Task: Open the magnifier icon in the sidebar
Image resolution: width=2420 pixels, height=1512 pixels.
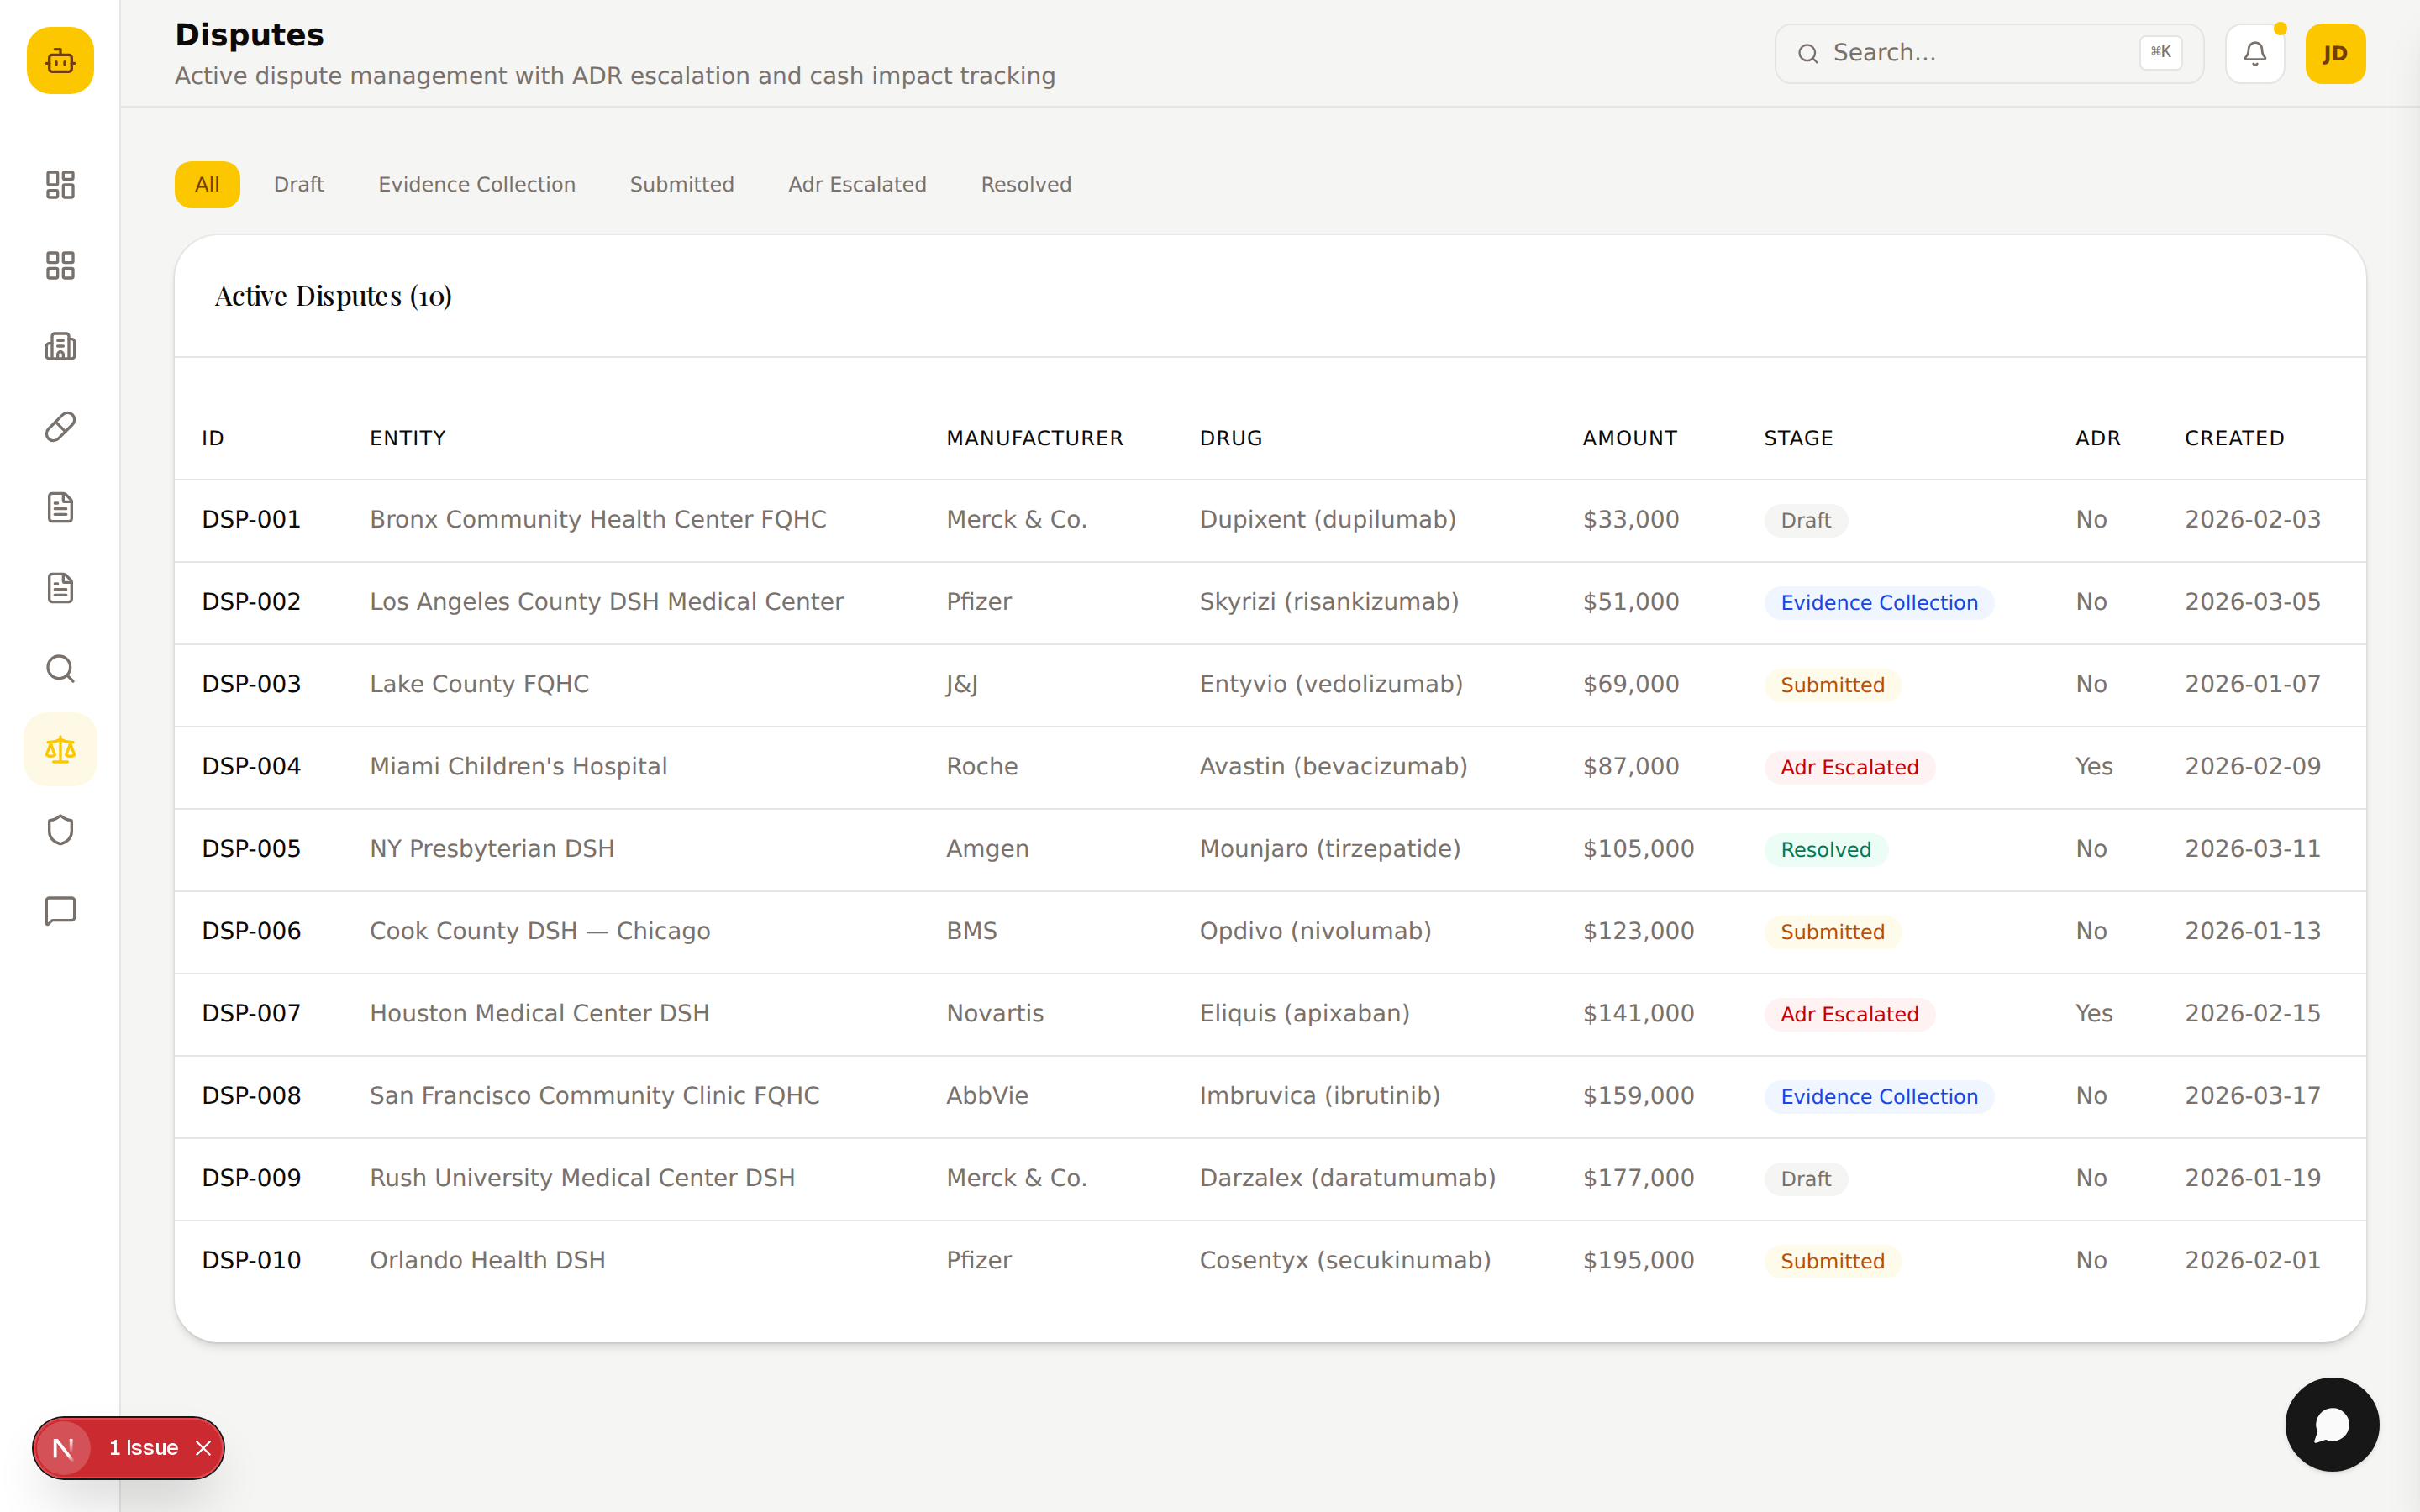Action: tap(60, 669)
